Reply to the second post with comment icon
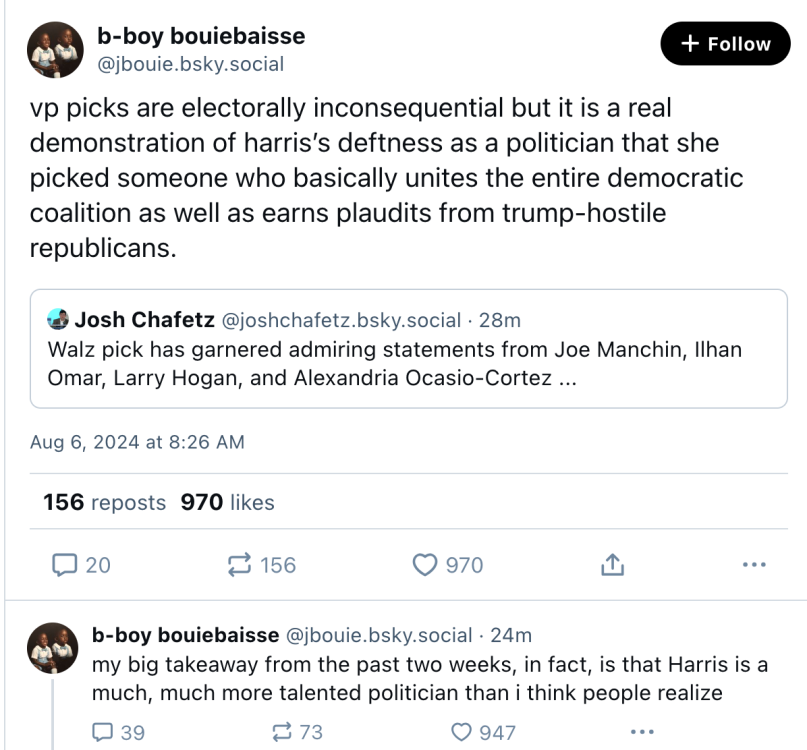The height and width of the screenshot is (750, 807). (103, 732)
